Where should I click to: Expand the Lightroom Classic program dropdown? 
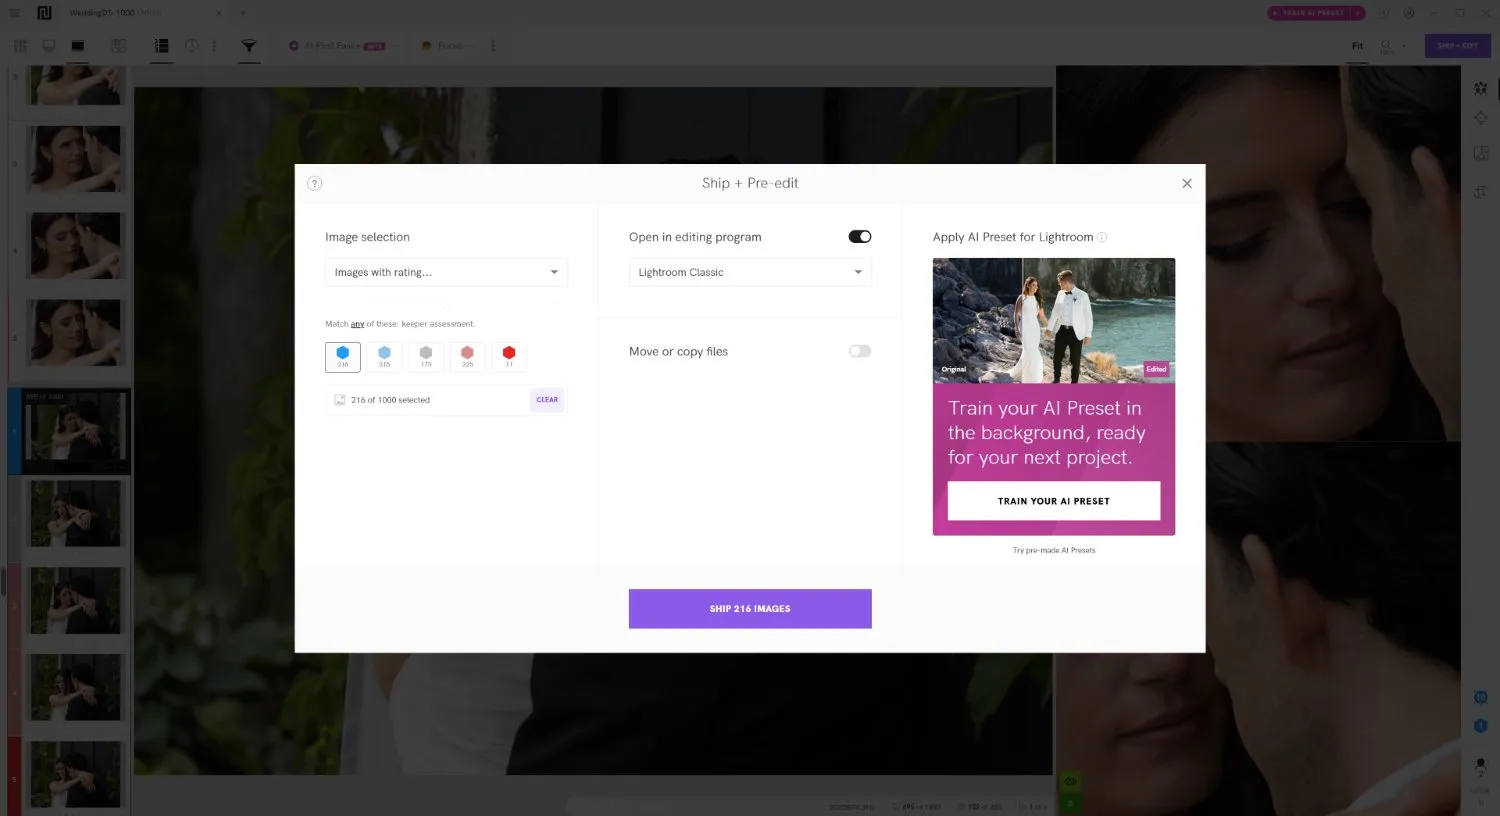(x=750, y=272)
